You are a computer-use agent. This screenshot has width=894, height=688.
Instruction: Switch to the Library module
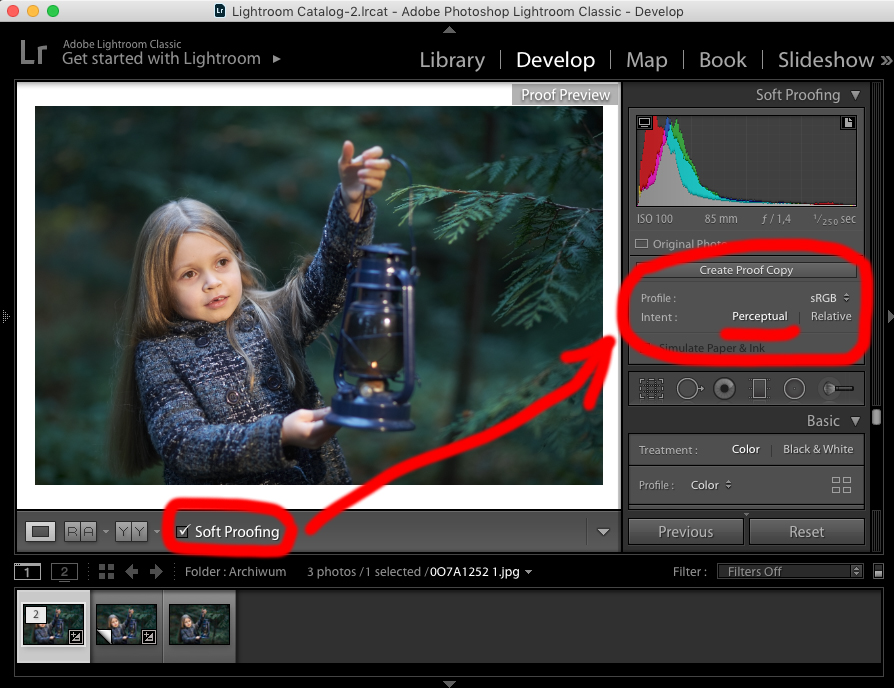452,60
